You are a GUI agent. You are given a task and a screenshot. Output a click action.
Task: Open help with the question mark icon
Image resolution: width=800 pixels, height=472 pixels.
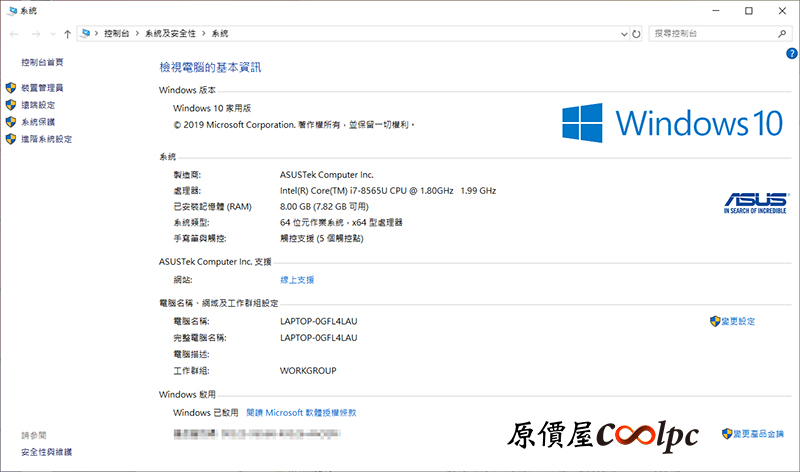792,53
